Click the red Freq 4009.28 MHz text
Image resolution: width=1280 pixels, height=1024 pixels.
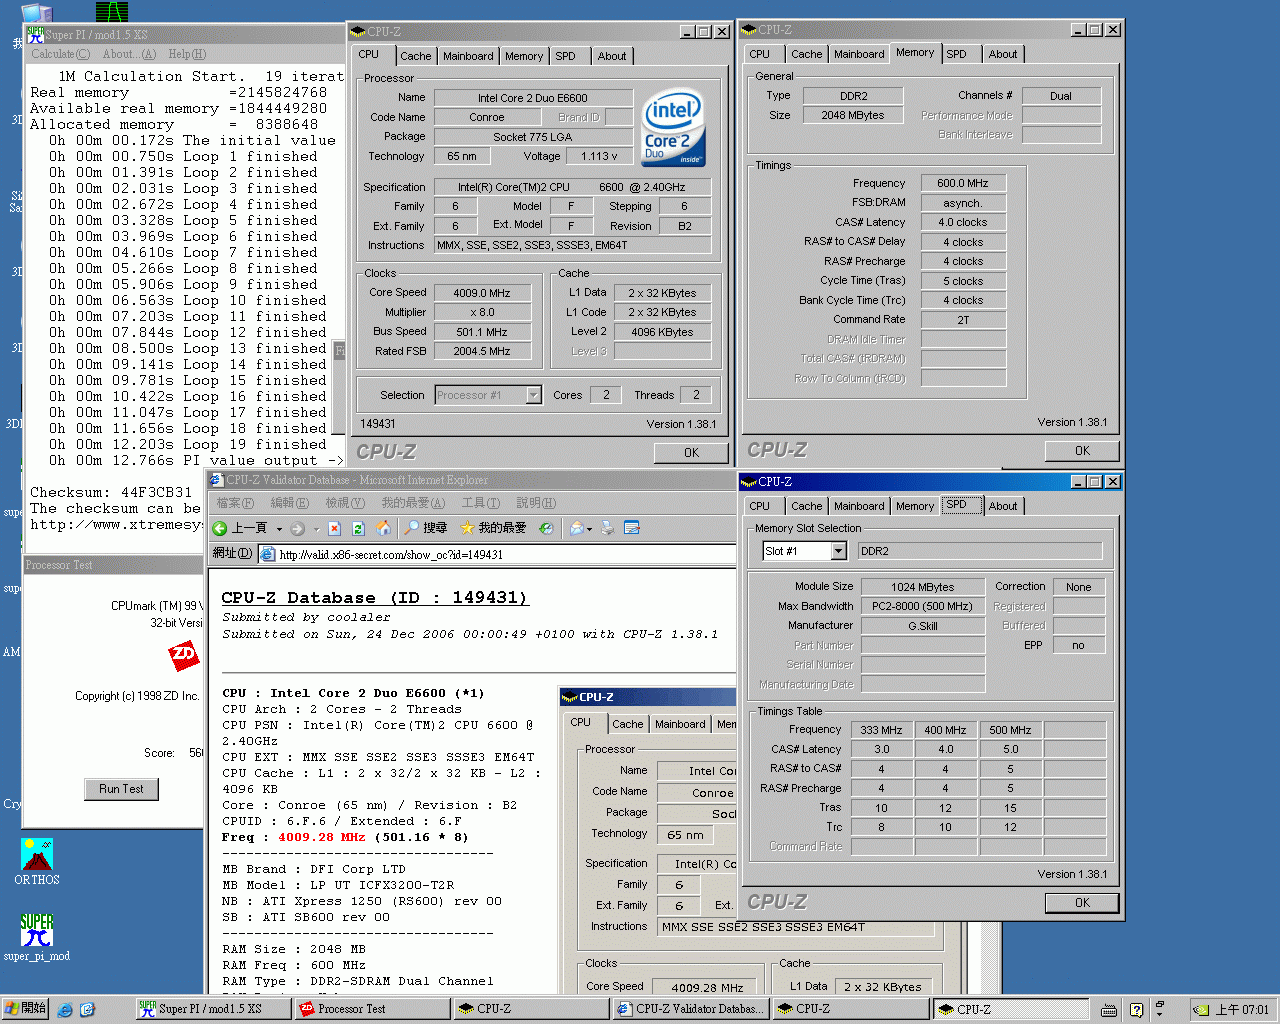(322, 837)
